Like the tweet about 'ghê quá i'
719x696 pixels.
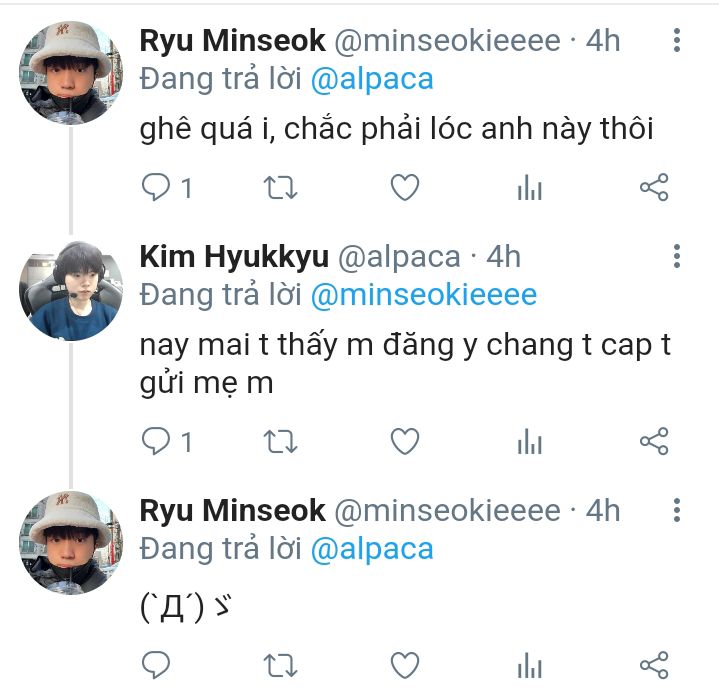pyautogui.click(x=404, y=187)
